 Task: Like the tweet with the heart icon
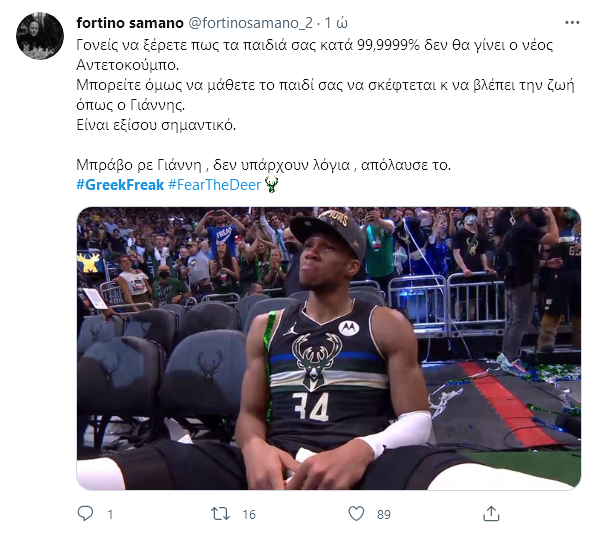(356, 514)
